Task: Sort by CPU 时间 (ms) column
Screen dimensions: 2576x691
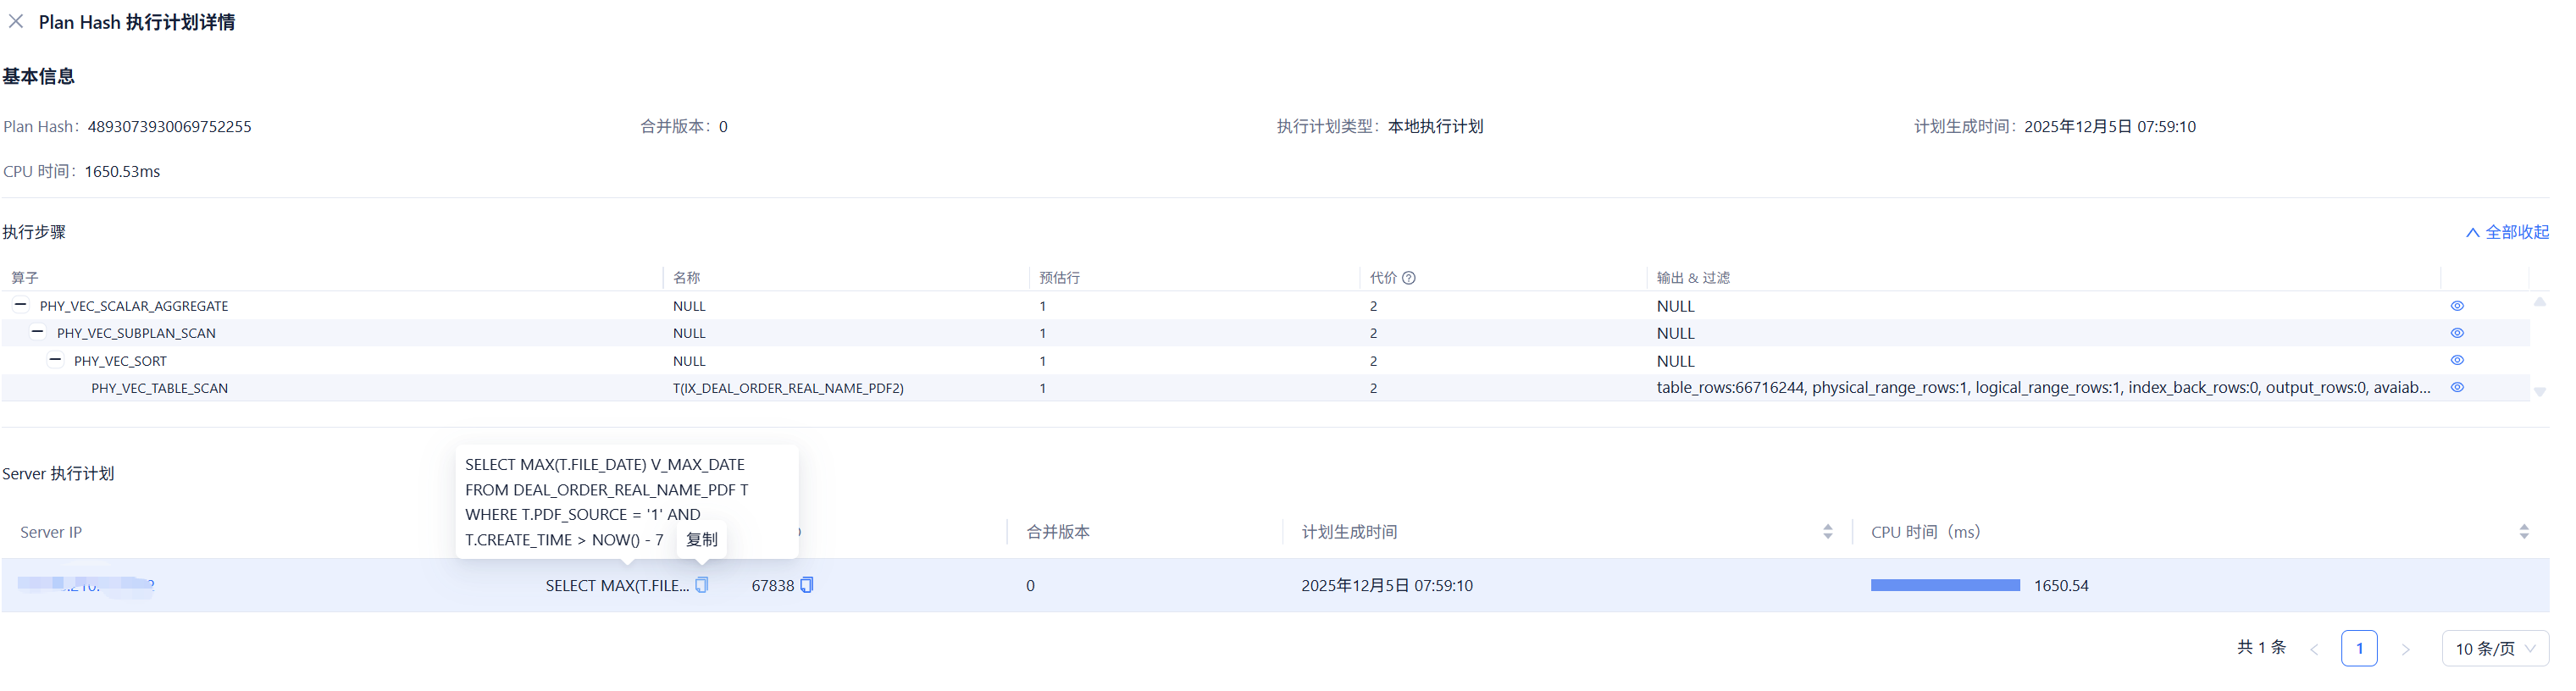Action: point(2523,532)
